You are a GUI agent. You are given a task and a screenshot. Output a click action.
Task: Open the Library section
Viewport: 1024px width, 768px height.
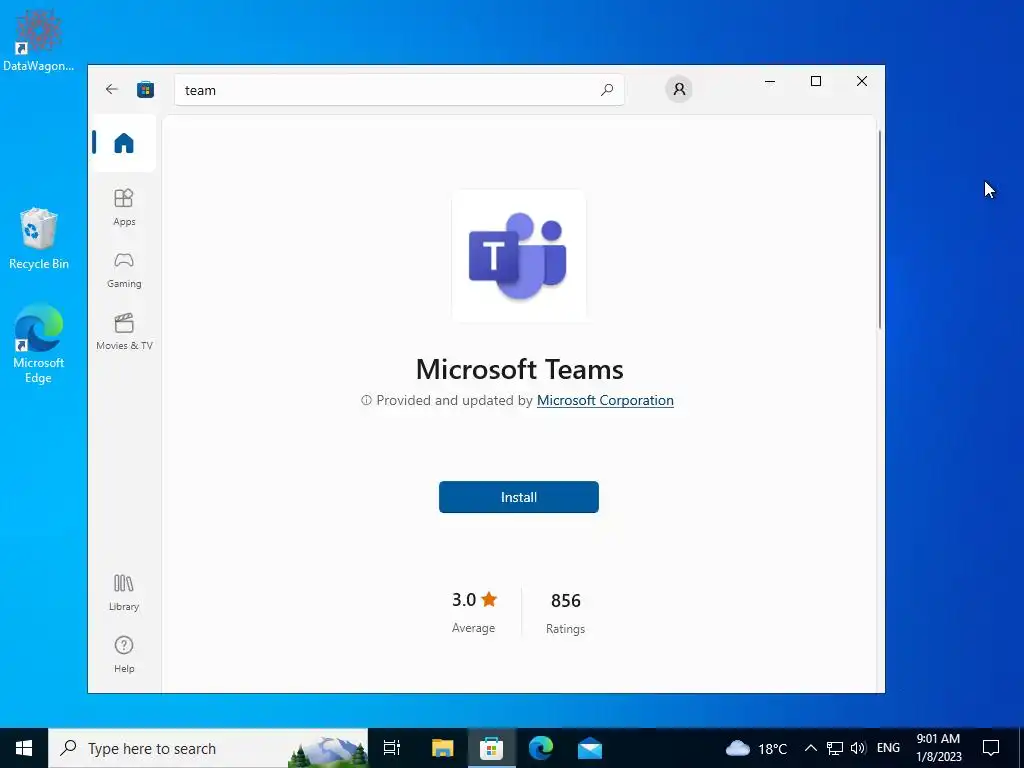tap(124, 592)
